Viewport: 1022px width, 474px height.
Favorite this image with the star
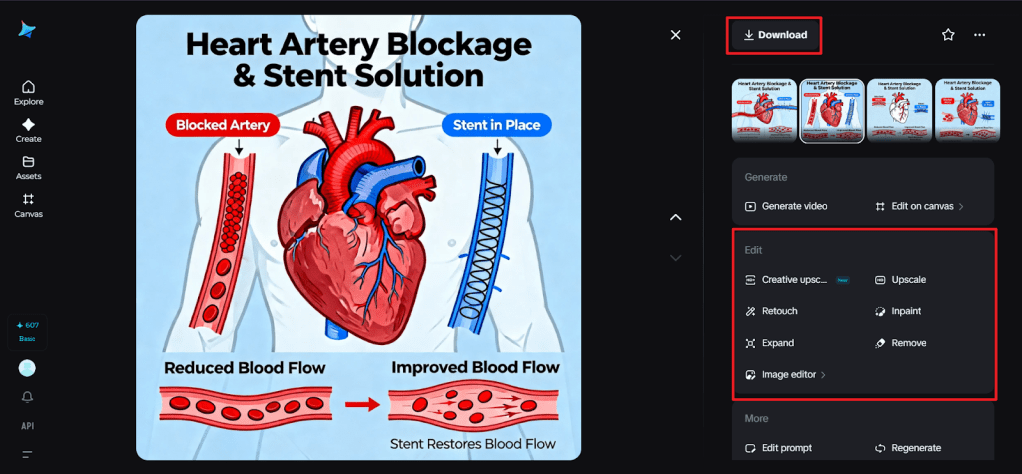(x=948, y=35)
